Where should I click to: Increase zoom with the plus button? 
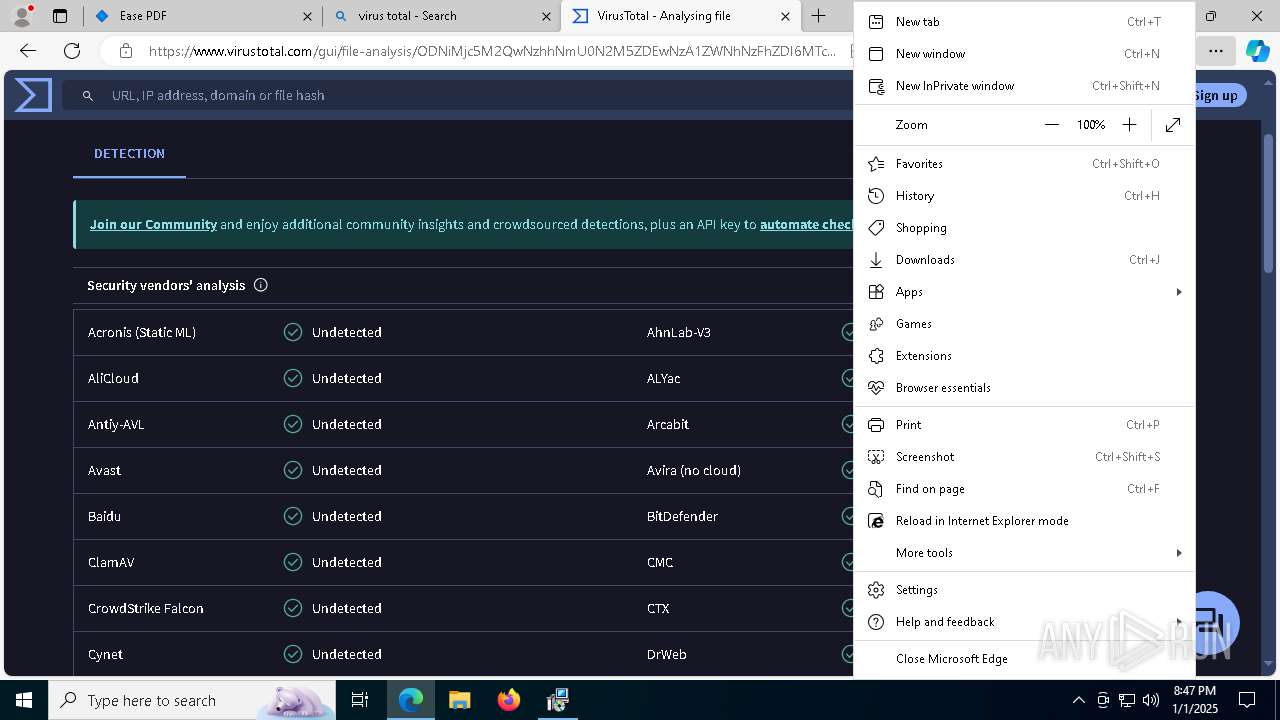click(1129, 125)
